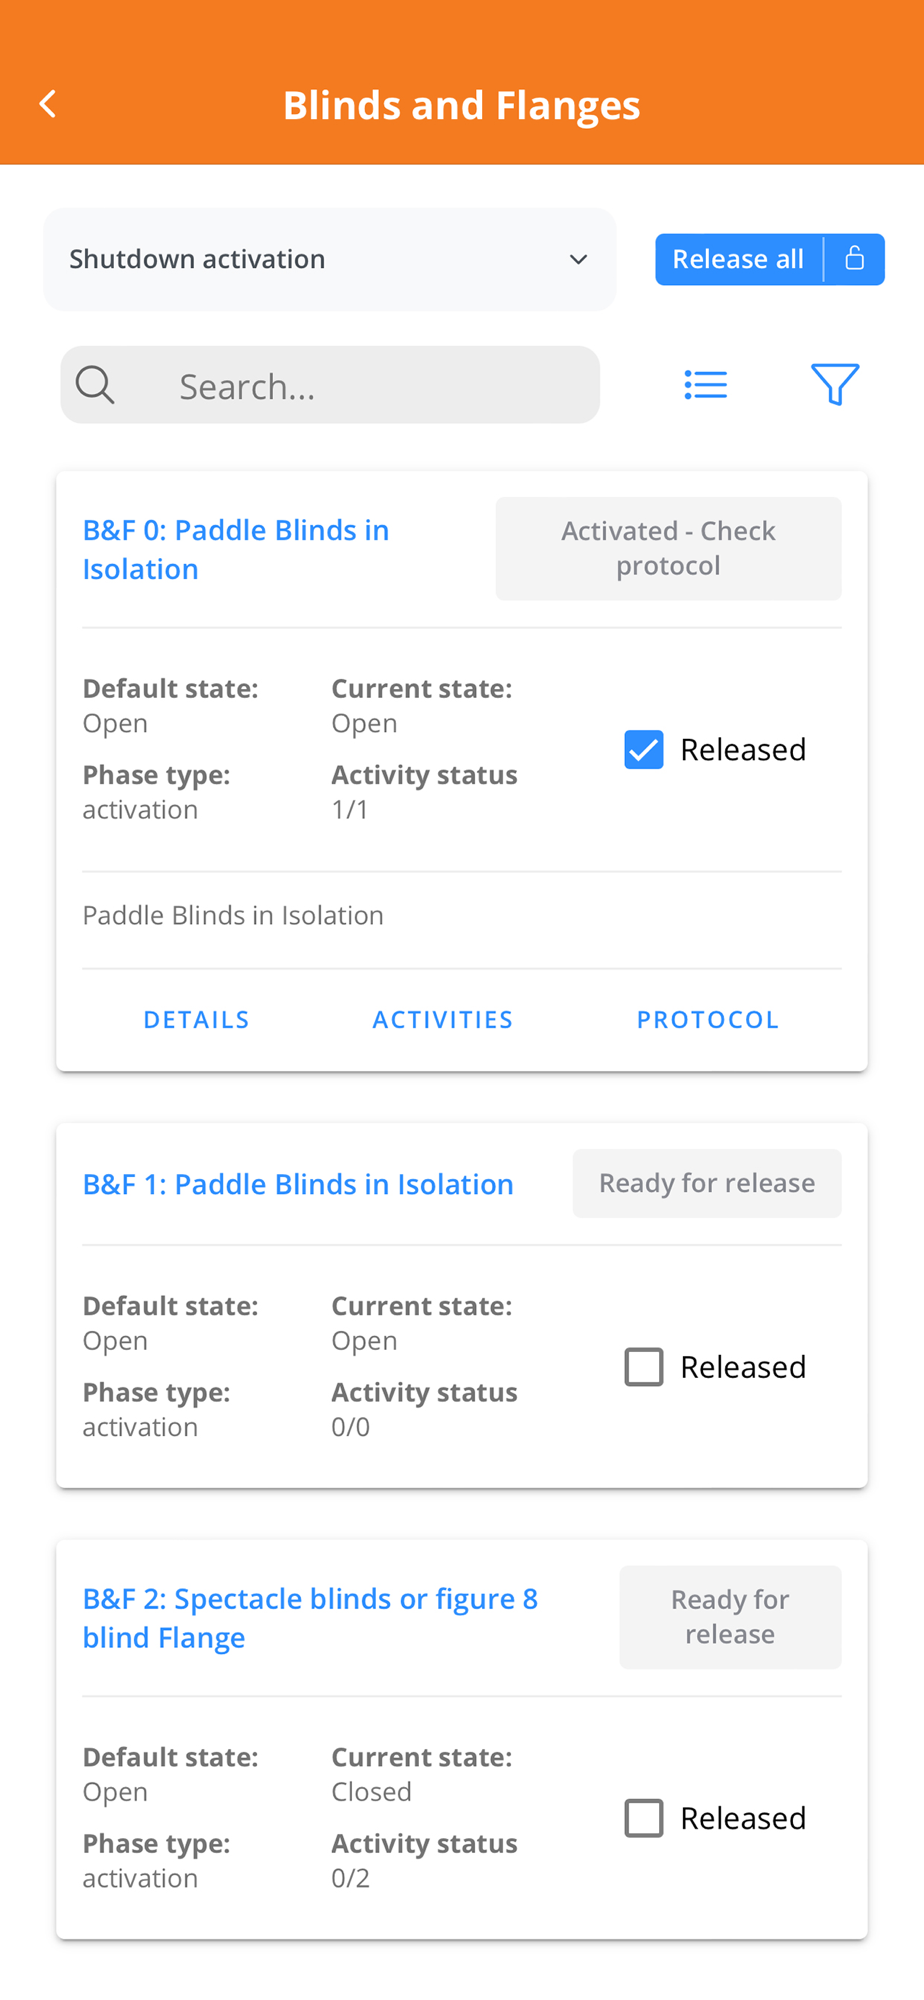This screenshot has width=924, height=2000.
Task: Check Released for B&F 2 spectacle blinds
Action: (x=644, y=1818)
